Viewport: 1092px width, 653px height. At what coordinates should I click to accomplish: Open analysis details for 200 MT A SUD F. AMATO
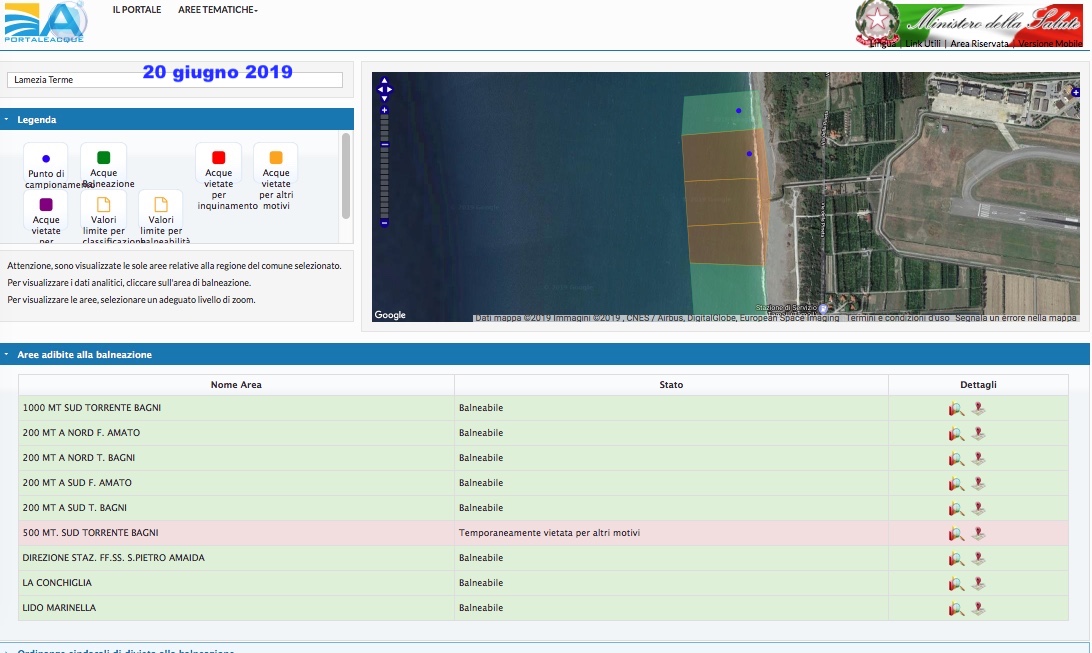tap(956, 484)
